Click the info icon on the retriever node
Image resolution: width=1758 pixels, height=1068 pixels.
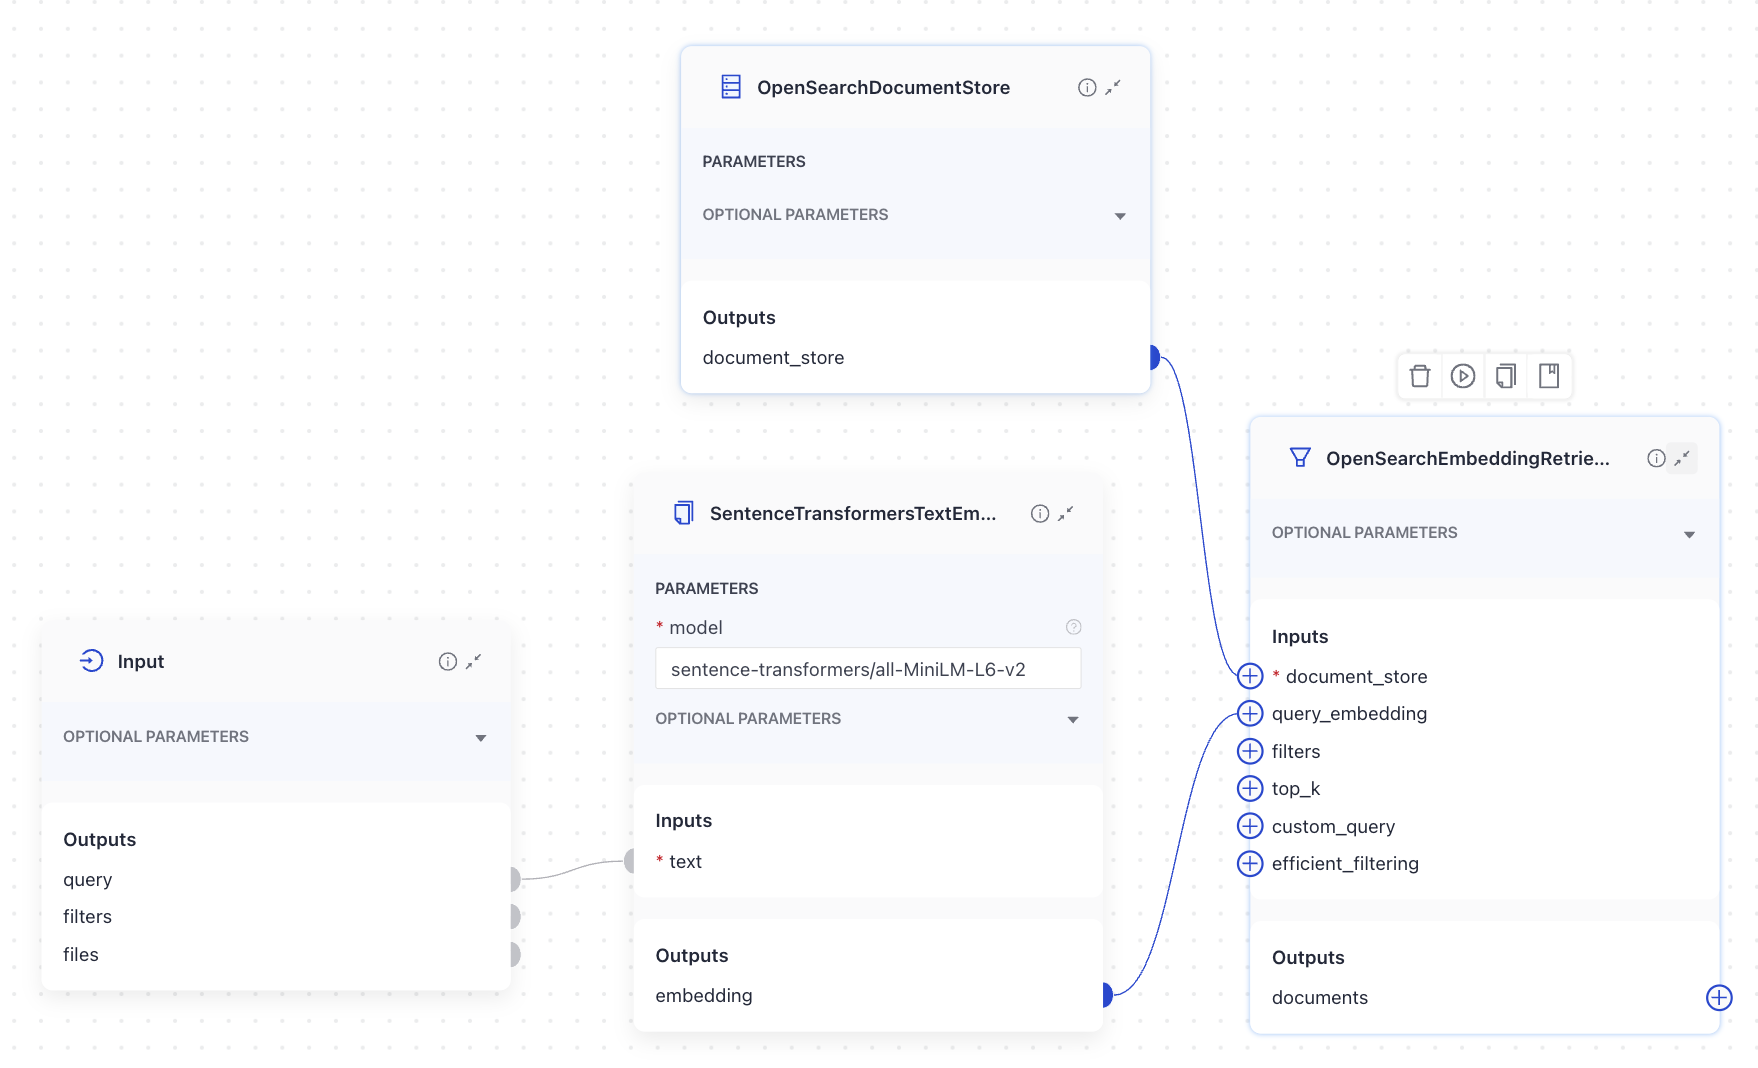point(1655,457)
